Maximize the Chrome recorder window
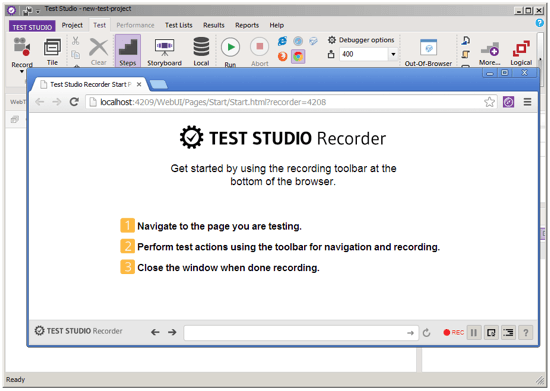The height and width of the screenshot is (391, 550). click(504, 73)
